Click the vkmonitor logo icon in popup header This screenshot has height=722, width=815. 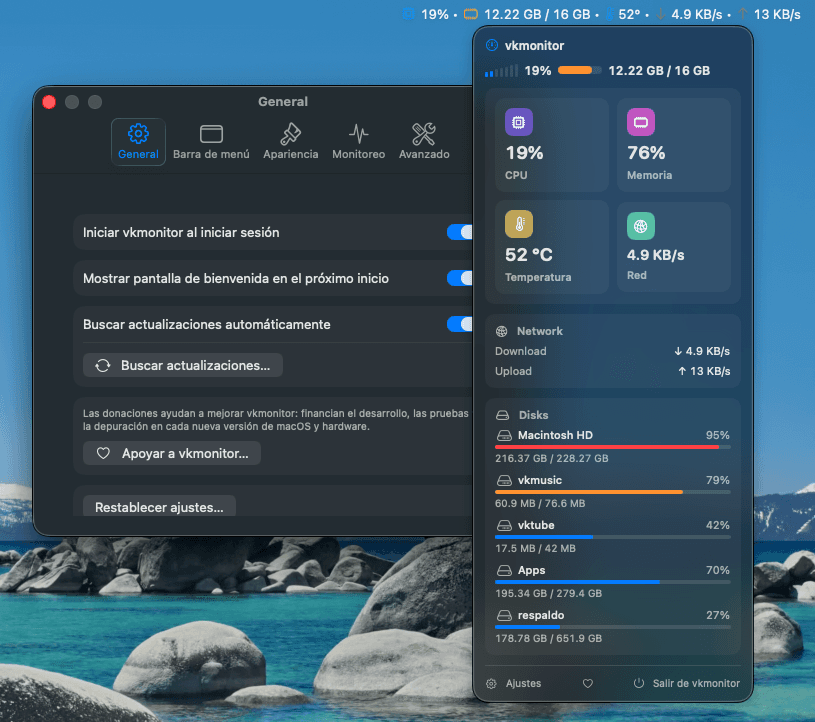(492, 45)
